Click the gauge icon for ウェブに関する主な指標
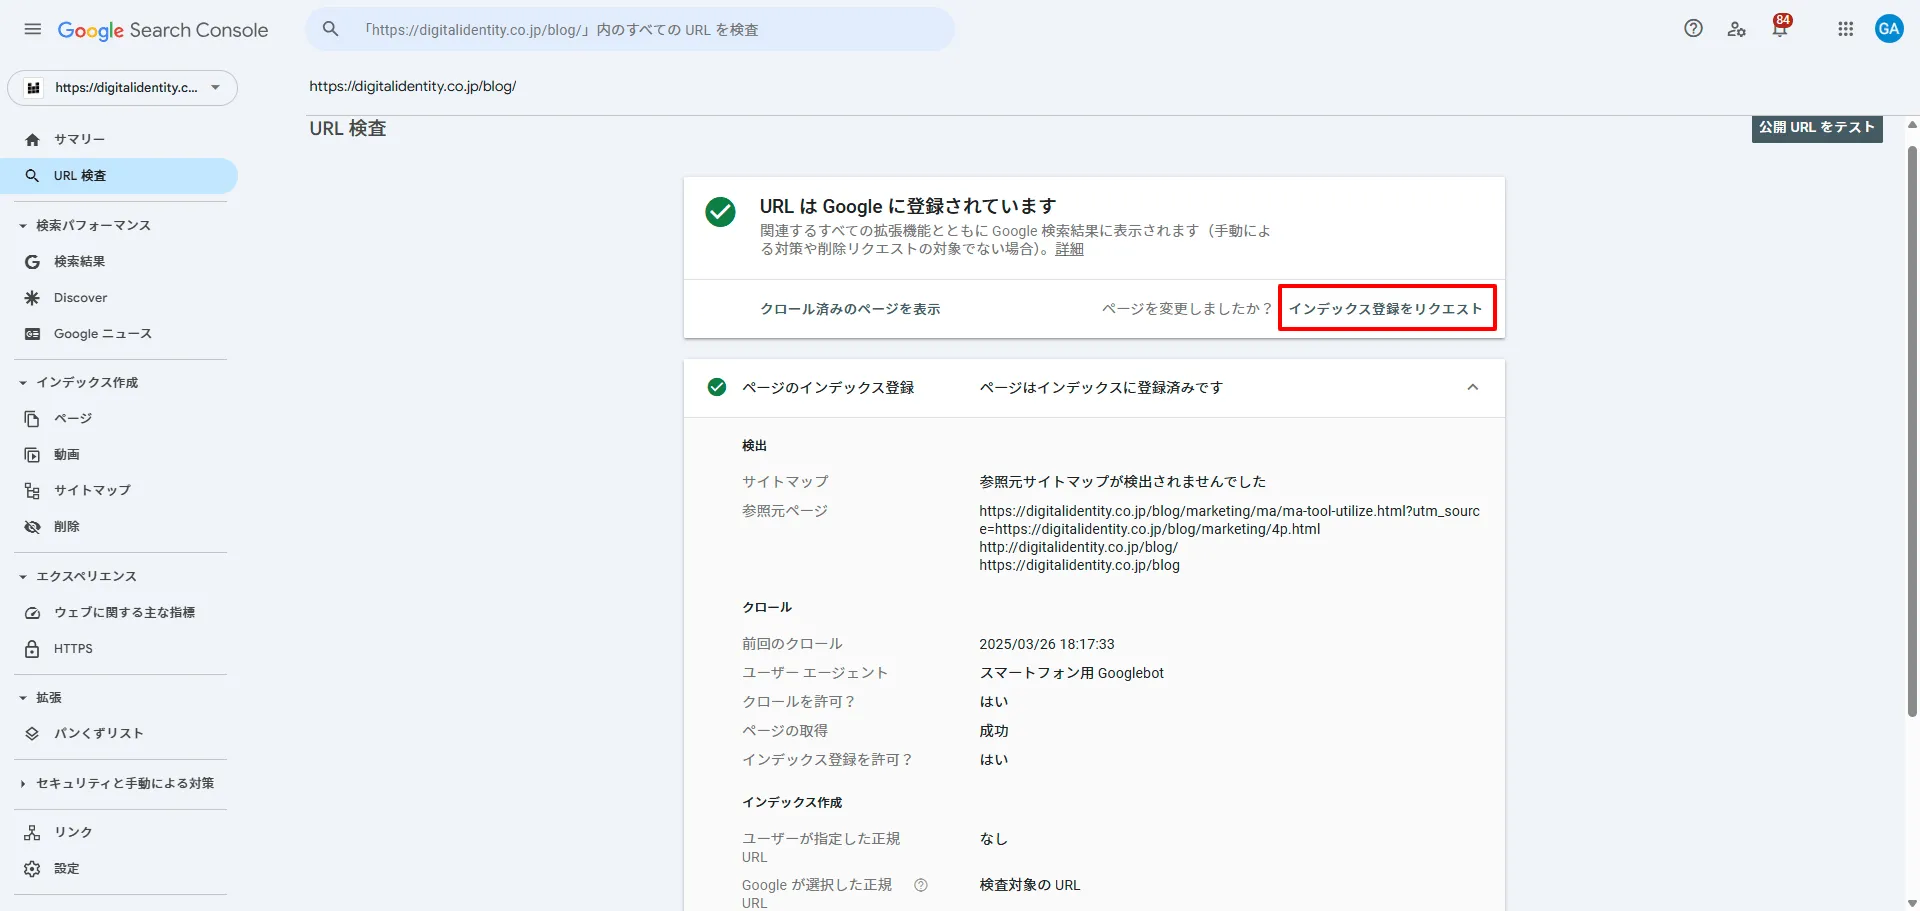Screen dimensions: 1920x911 pos(32,613)
